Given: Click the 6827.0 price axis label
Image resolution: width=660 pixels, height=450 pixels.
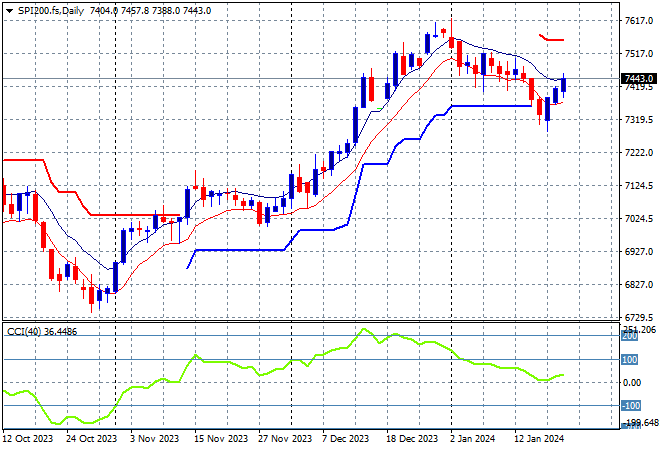Looking at the screenshot, I should (638, 285).
